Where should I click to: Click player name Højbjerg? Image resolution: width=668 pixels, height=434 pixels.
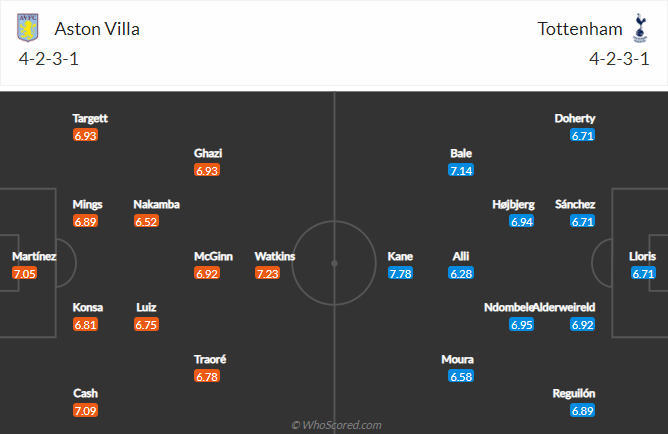pyautogui.click(x=514, y=204)
